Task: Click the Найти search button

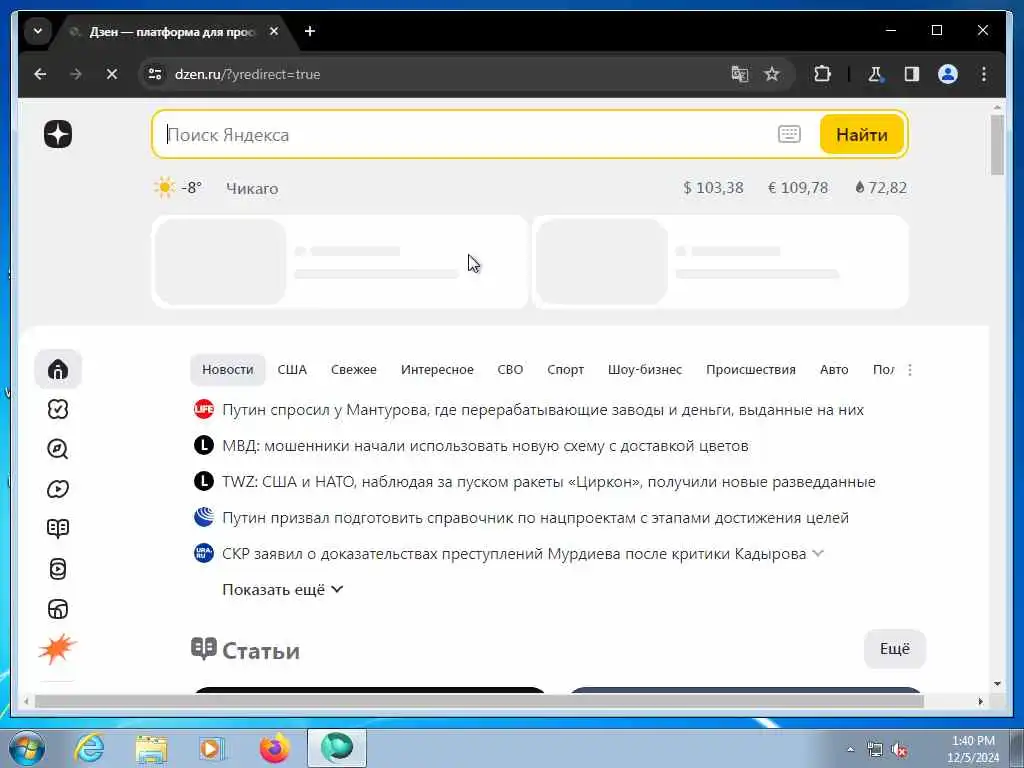Action: pyautogui.click(x=861, y=135)
